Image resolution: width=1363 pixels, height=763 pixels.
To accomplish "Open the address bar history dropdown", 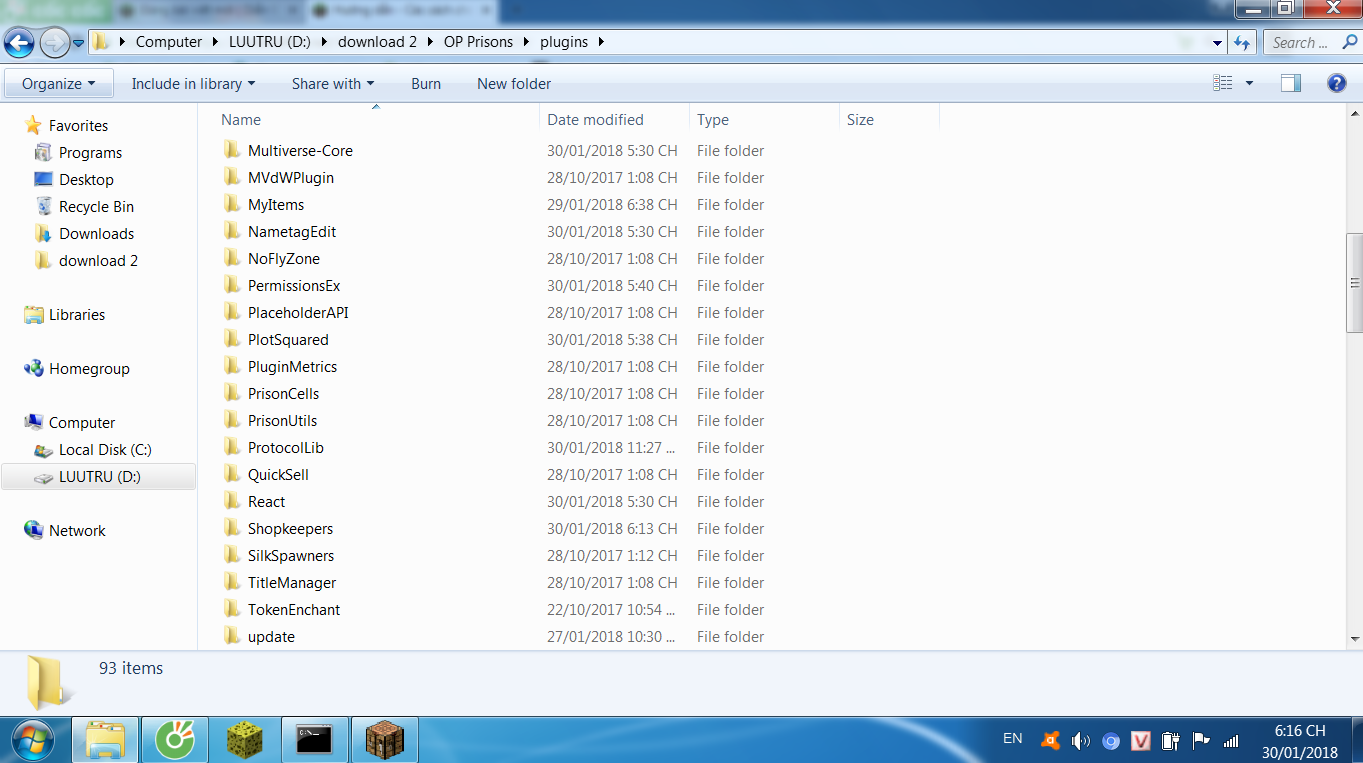I will tap(1217, 43).
